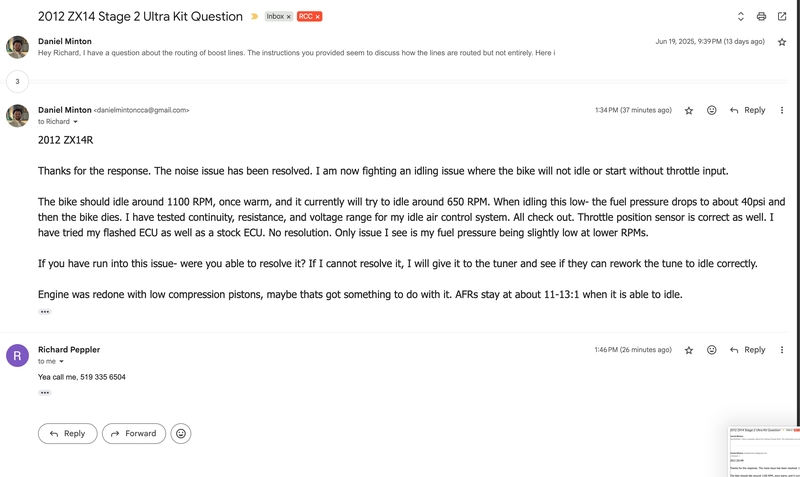The width and height of the screenshot is (800, 477).
Task: Click Reply button at bottom of thread
Action: point(67,434)
